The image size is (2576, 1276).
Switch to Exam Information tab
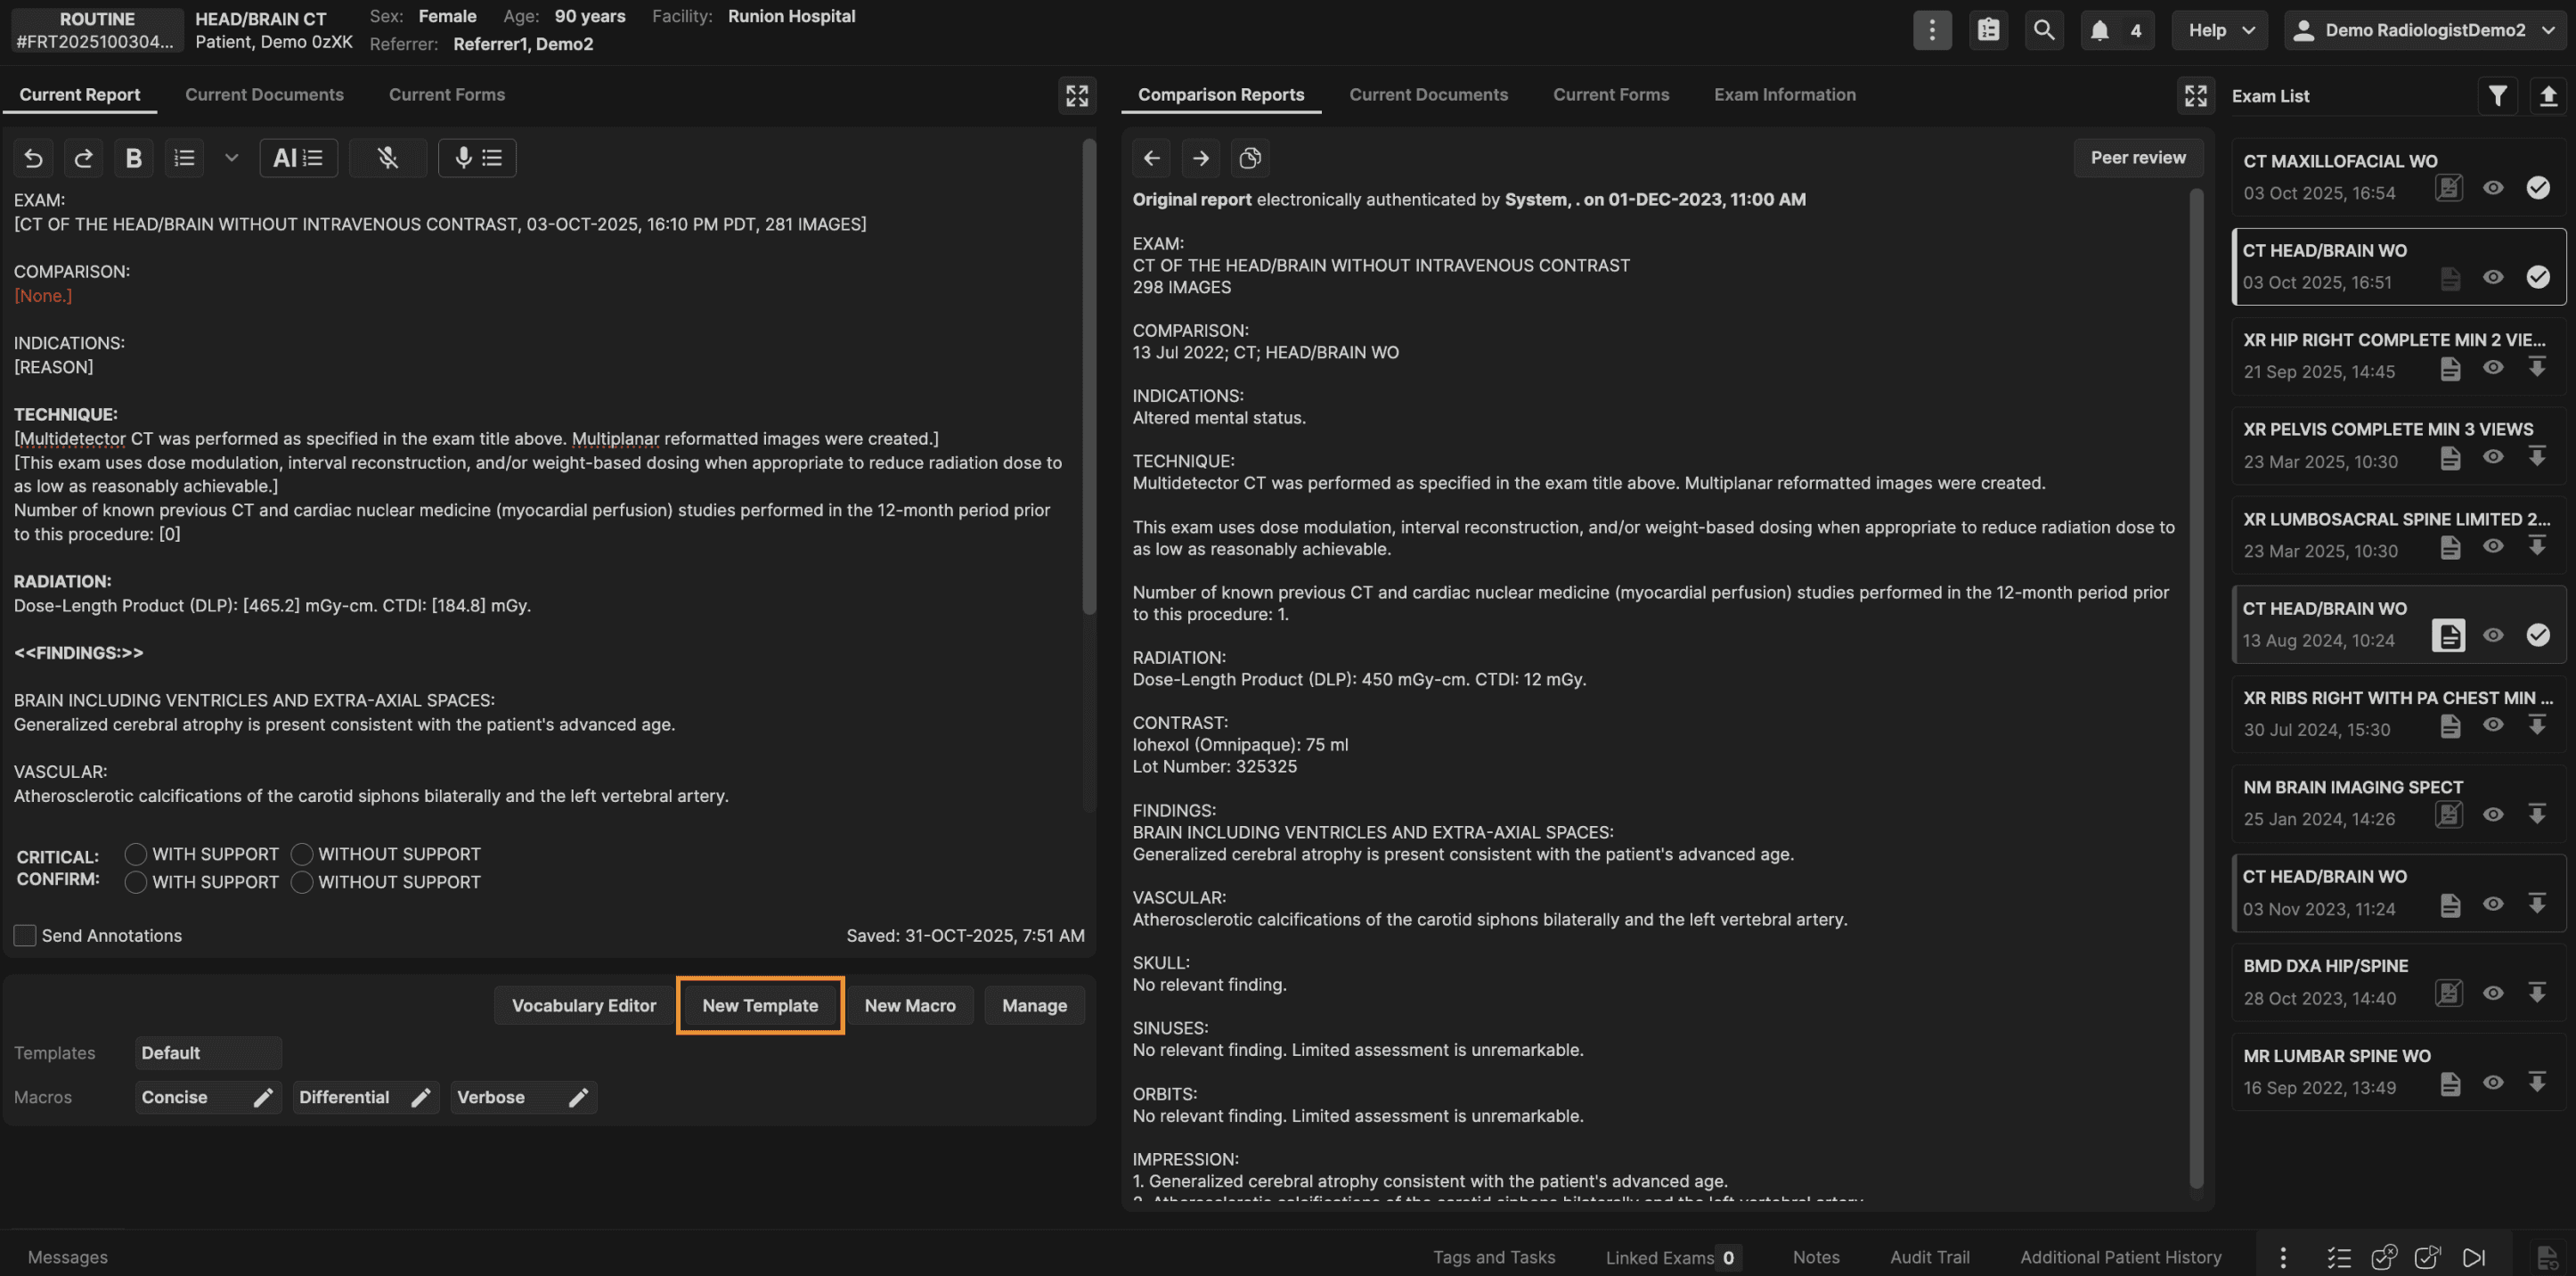[1784, 95]
